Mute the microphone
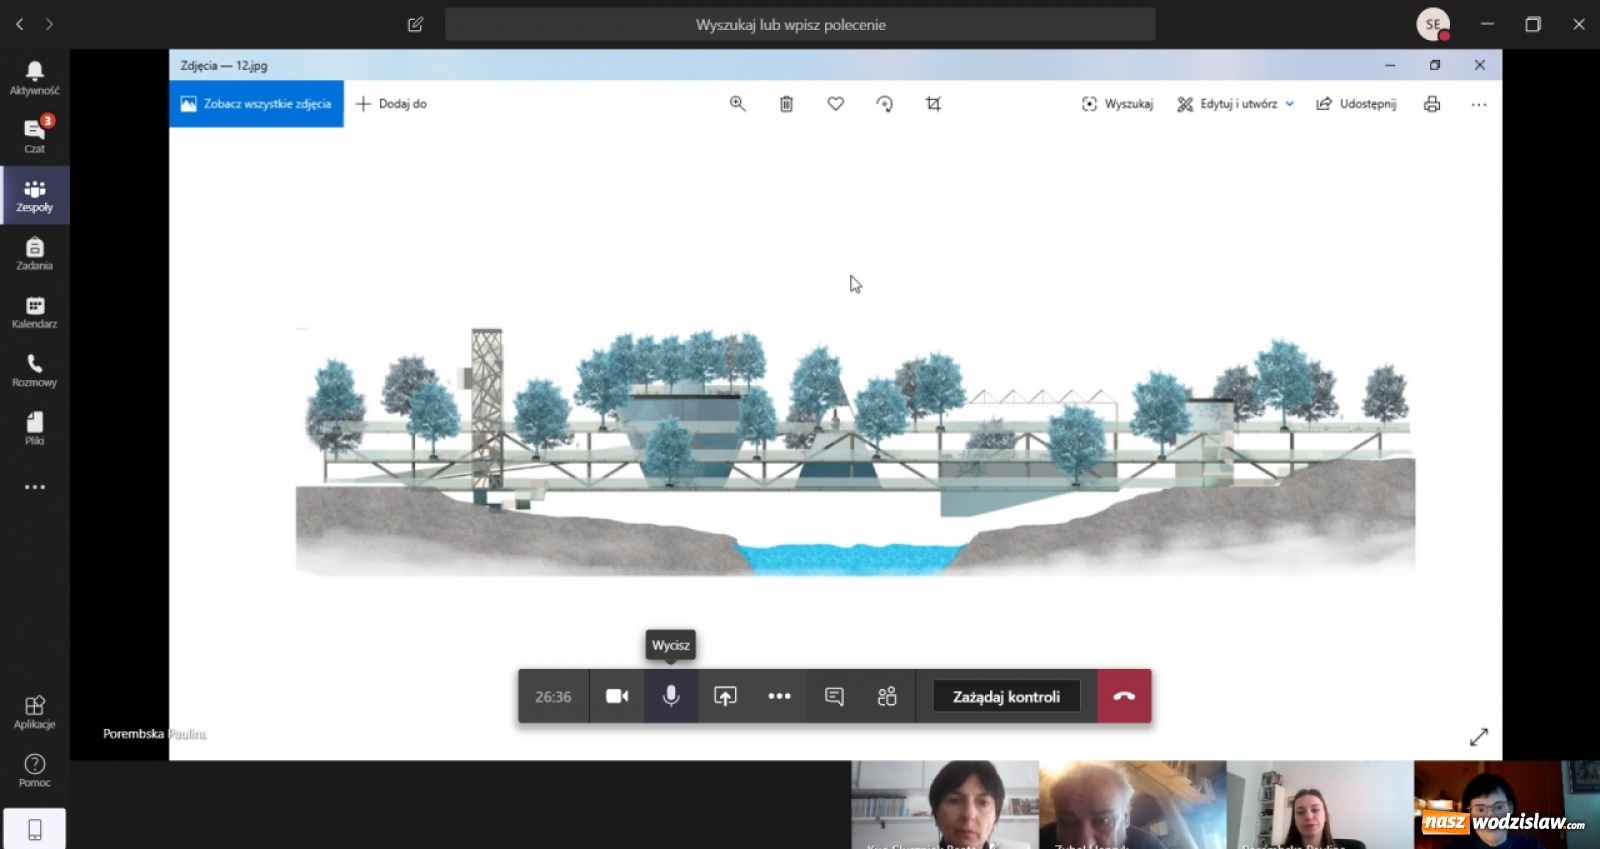 coord(671,696)
